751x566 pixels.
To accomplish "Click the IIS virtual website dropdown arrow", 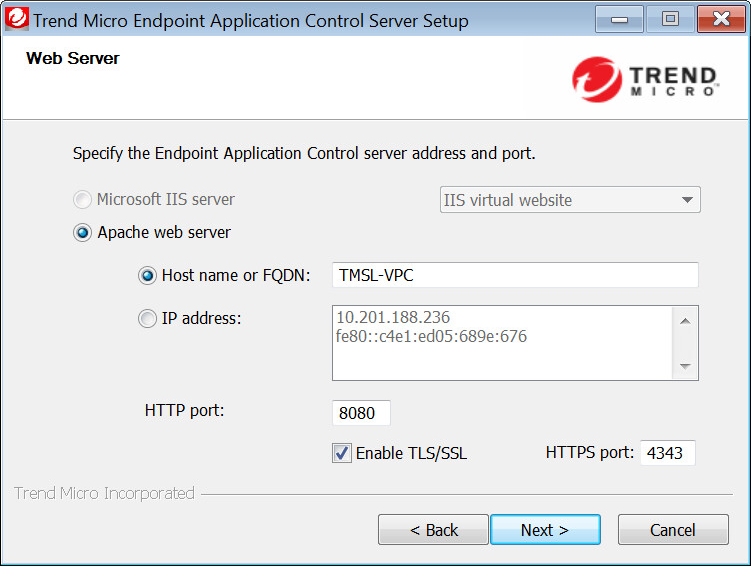I will point(687,200).
